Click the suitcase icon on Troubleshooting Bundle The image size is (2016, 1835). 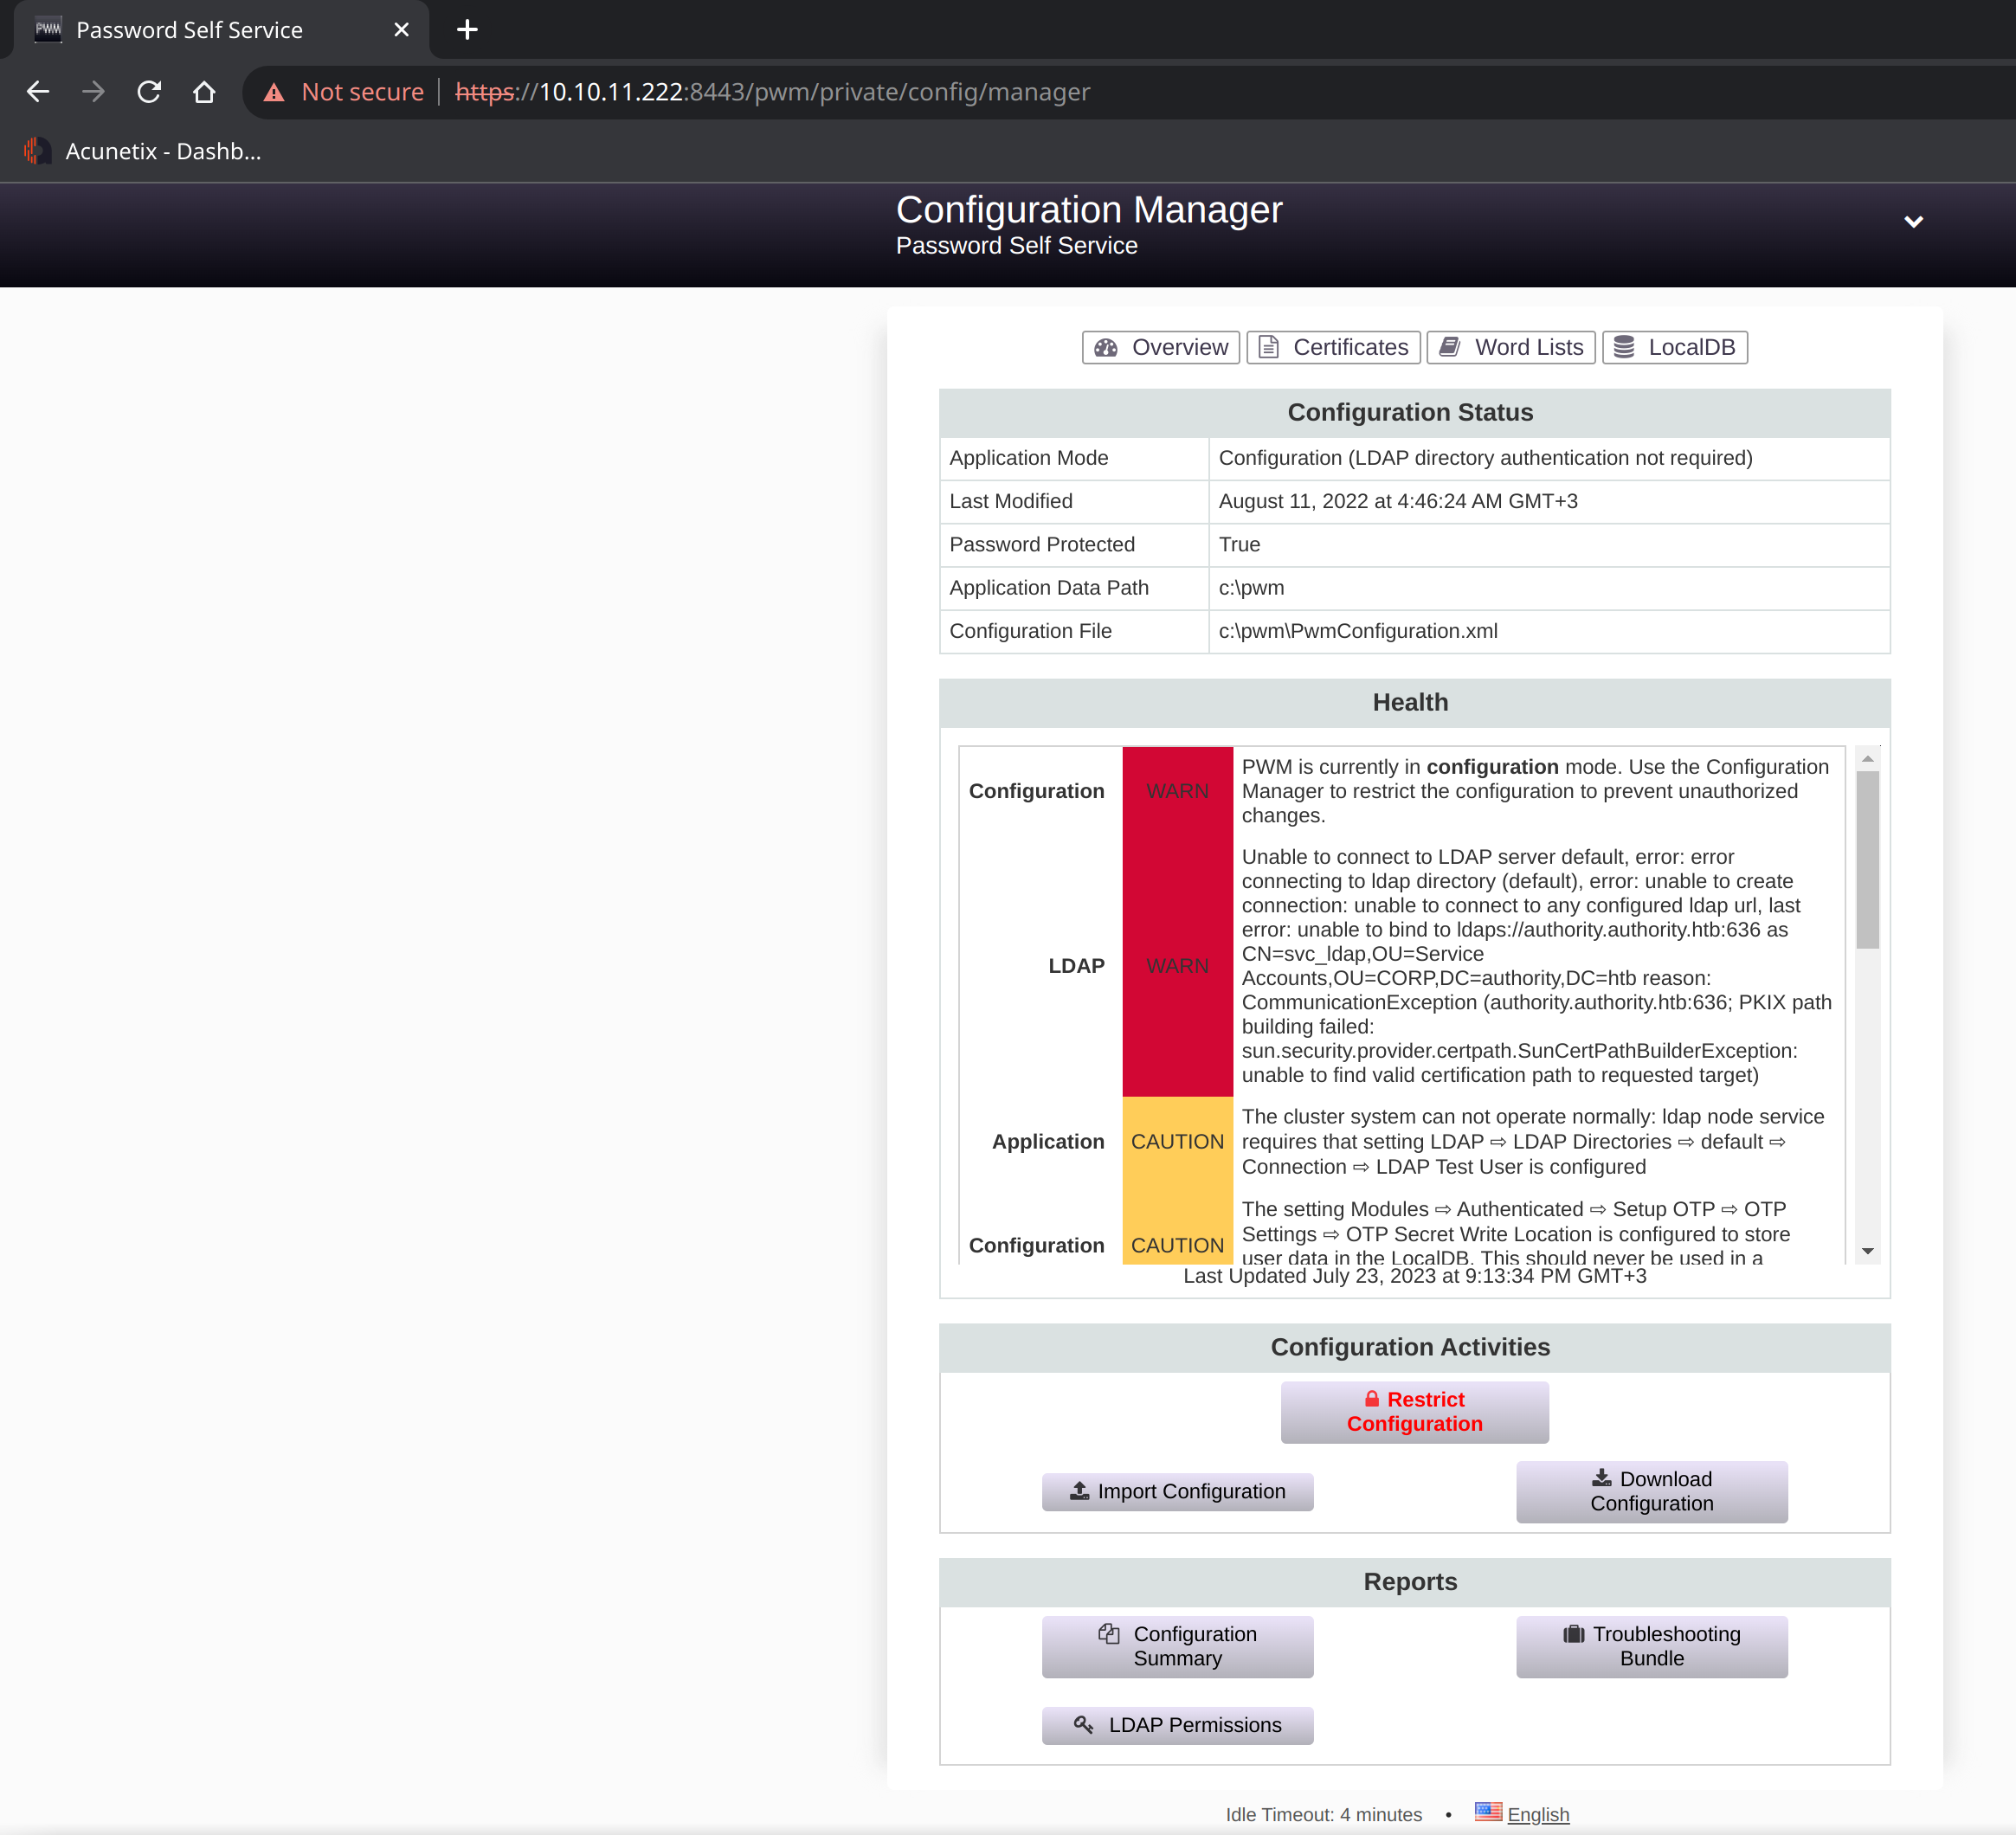coord(1574,1634)
